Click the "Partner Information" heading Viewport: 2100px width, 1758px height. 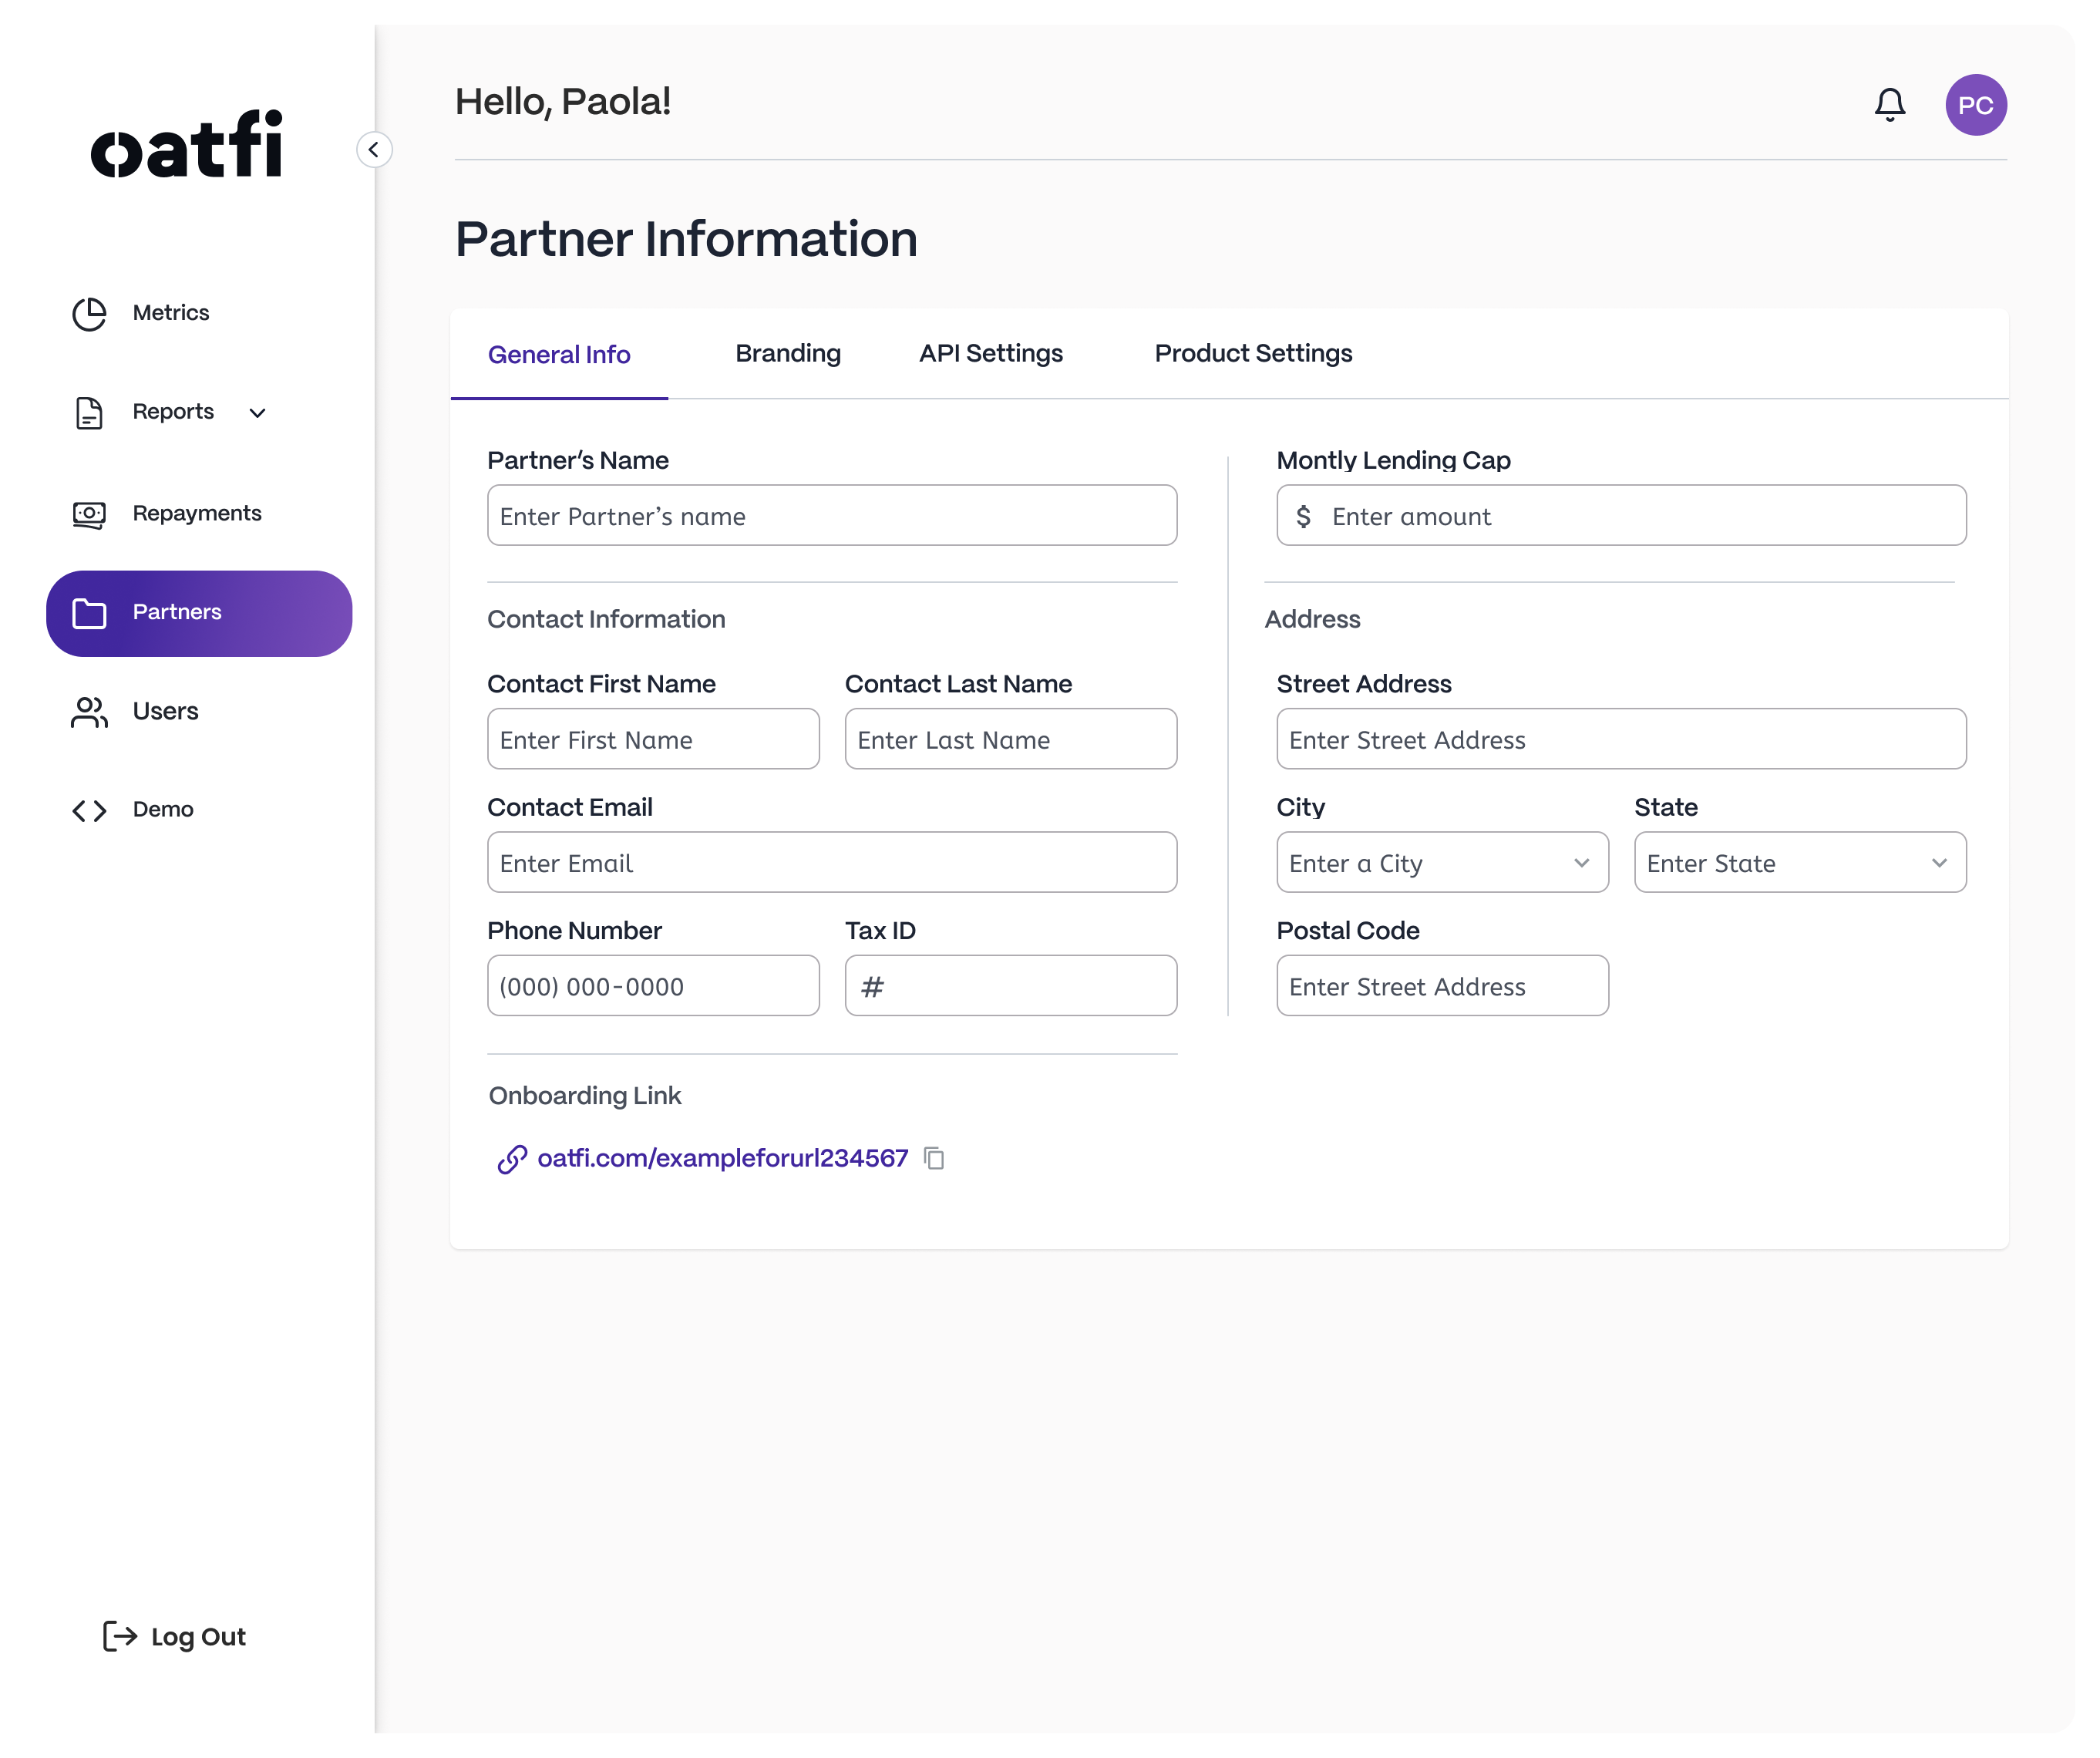click(x=686, y=239)
